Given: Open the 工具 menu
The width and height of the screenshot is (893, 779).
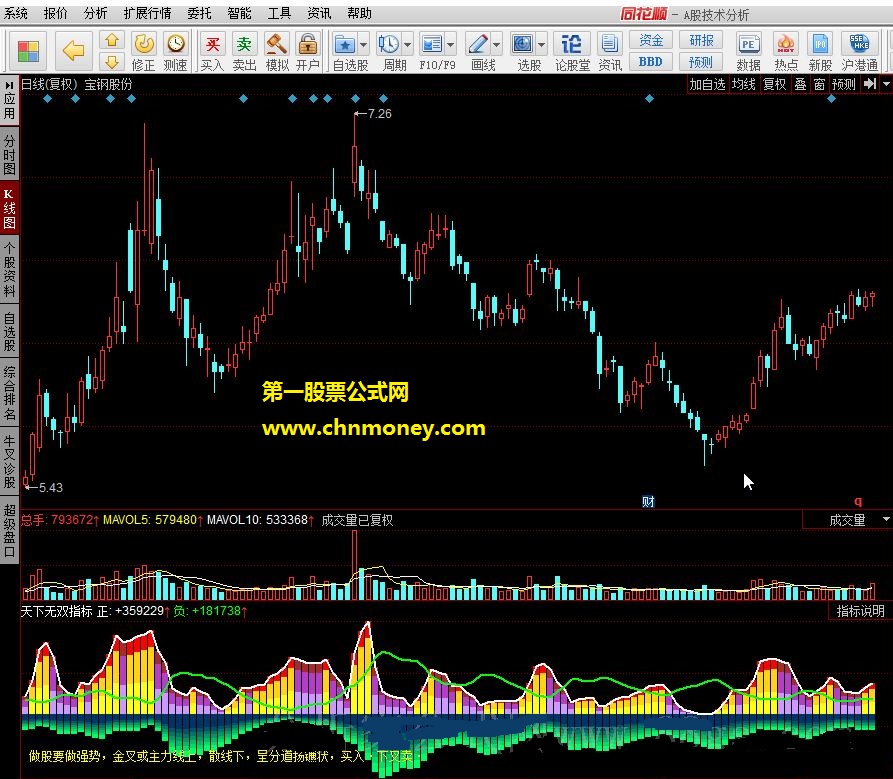Looking at the screenshot, I should 279,13.
